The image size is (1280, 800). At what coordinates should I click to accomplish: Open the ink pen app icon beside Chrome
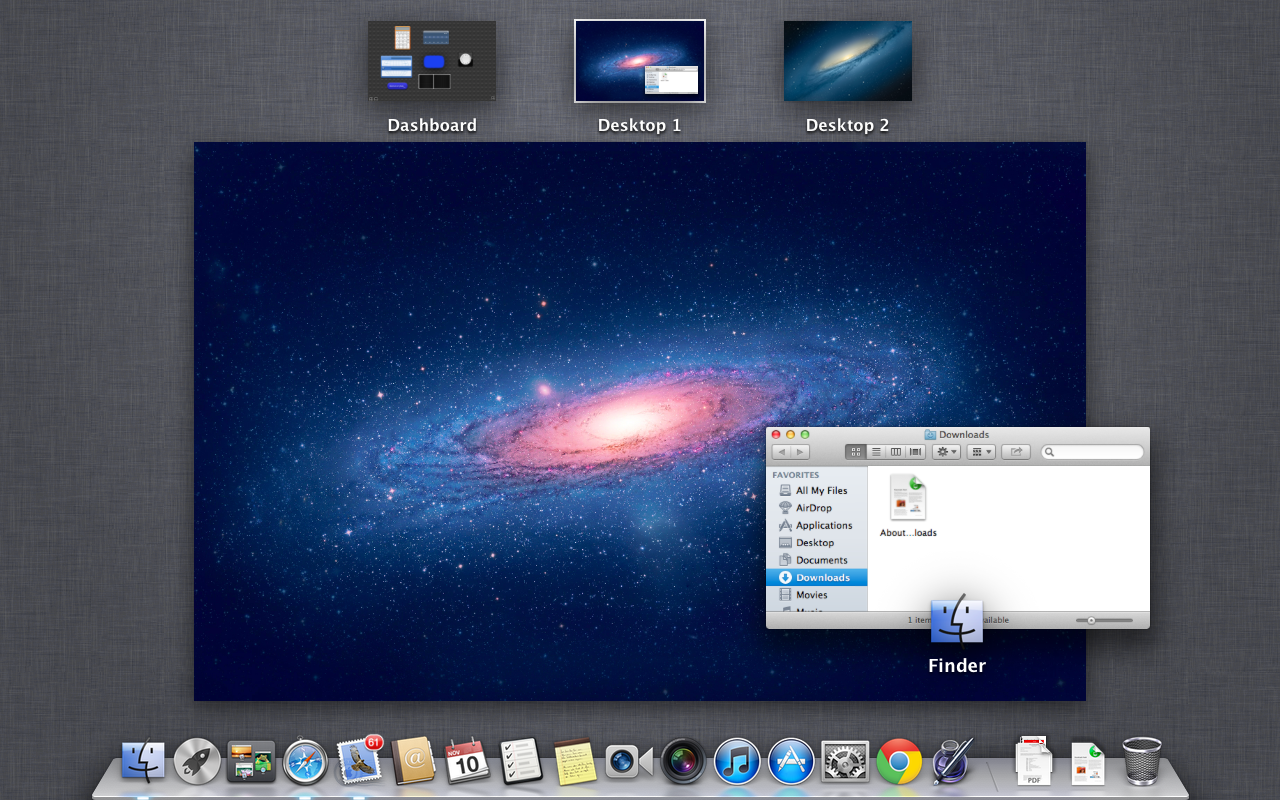[x=952, y=762]
